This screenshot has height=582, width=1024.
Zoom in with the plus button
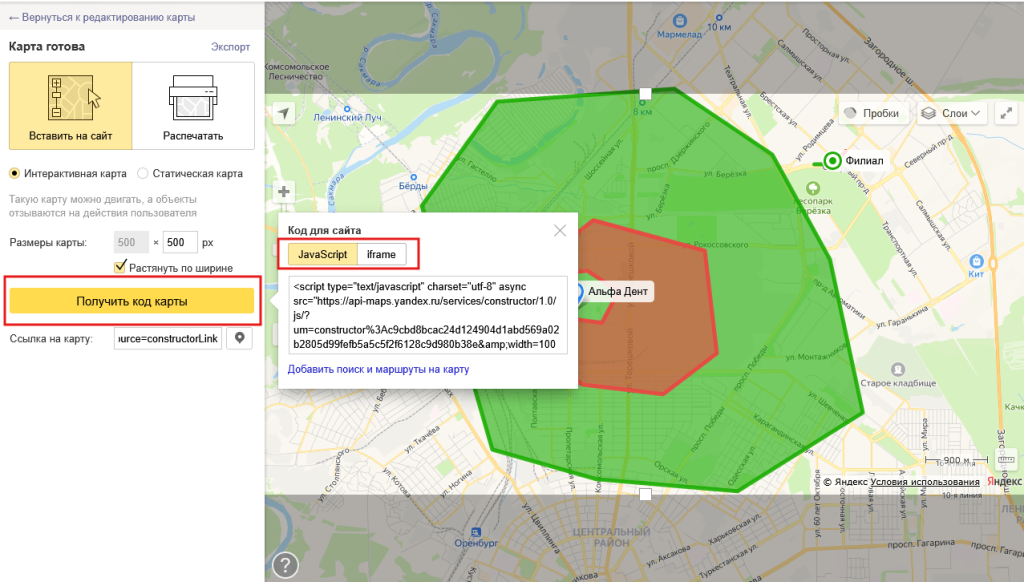point(285,192)
